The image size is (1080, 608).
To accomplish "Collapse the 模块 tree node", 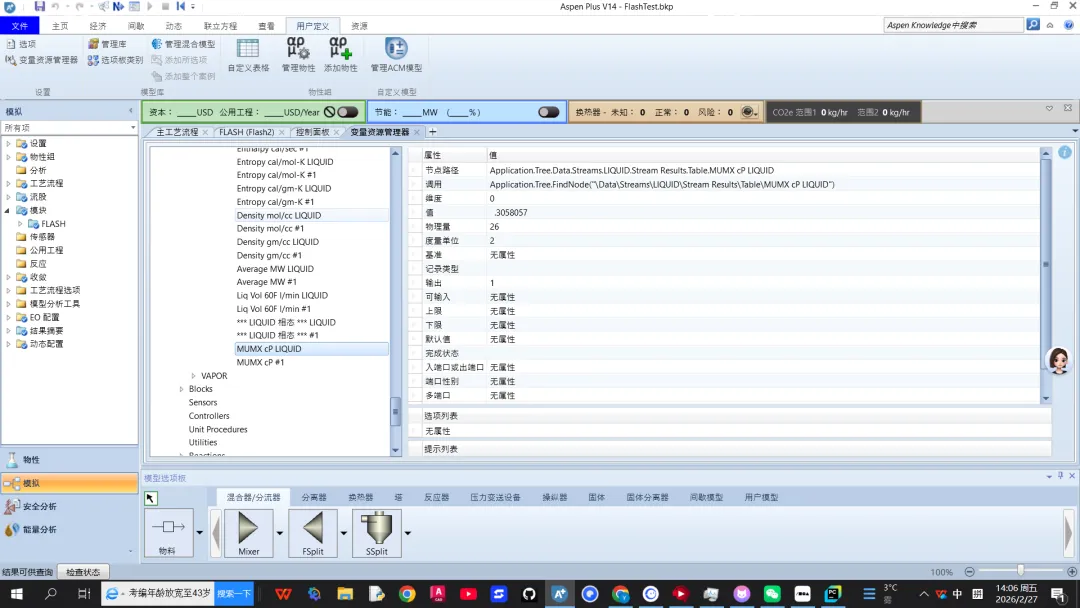I will tap(8, 210).
